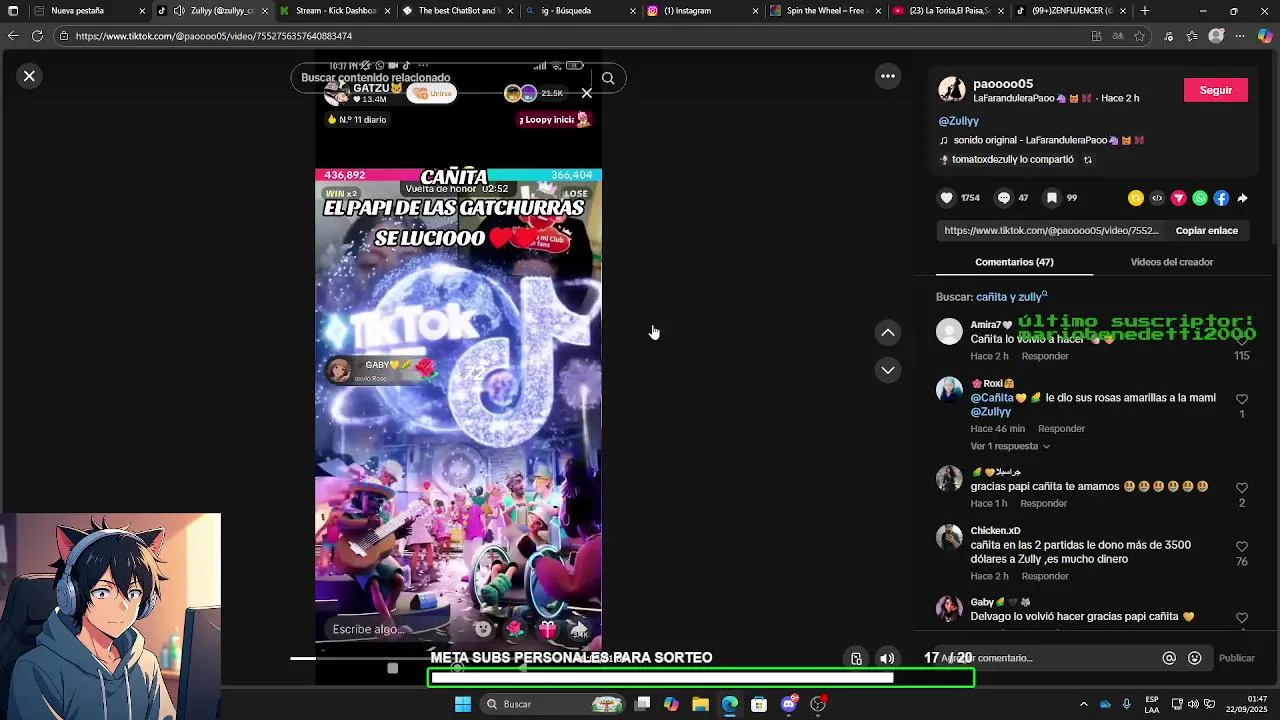Like Amira7's comment
This screenshot has height=720, width=1280.
(x=1242, y=341)
